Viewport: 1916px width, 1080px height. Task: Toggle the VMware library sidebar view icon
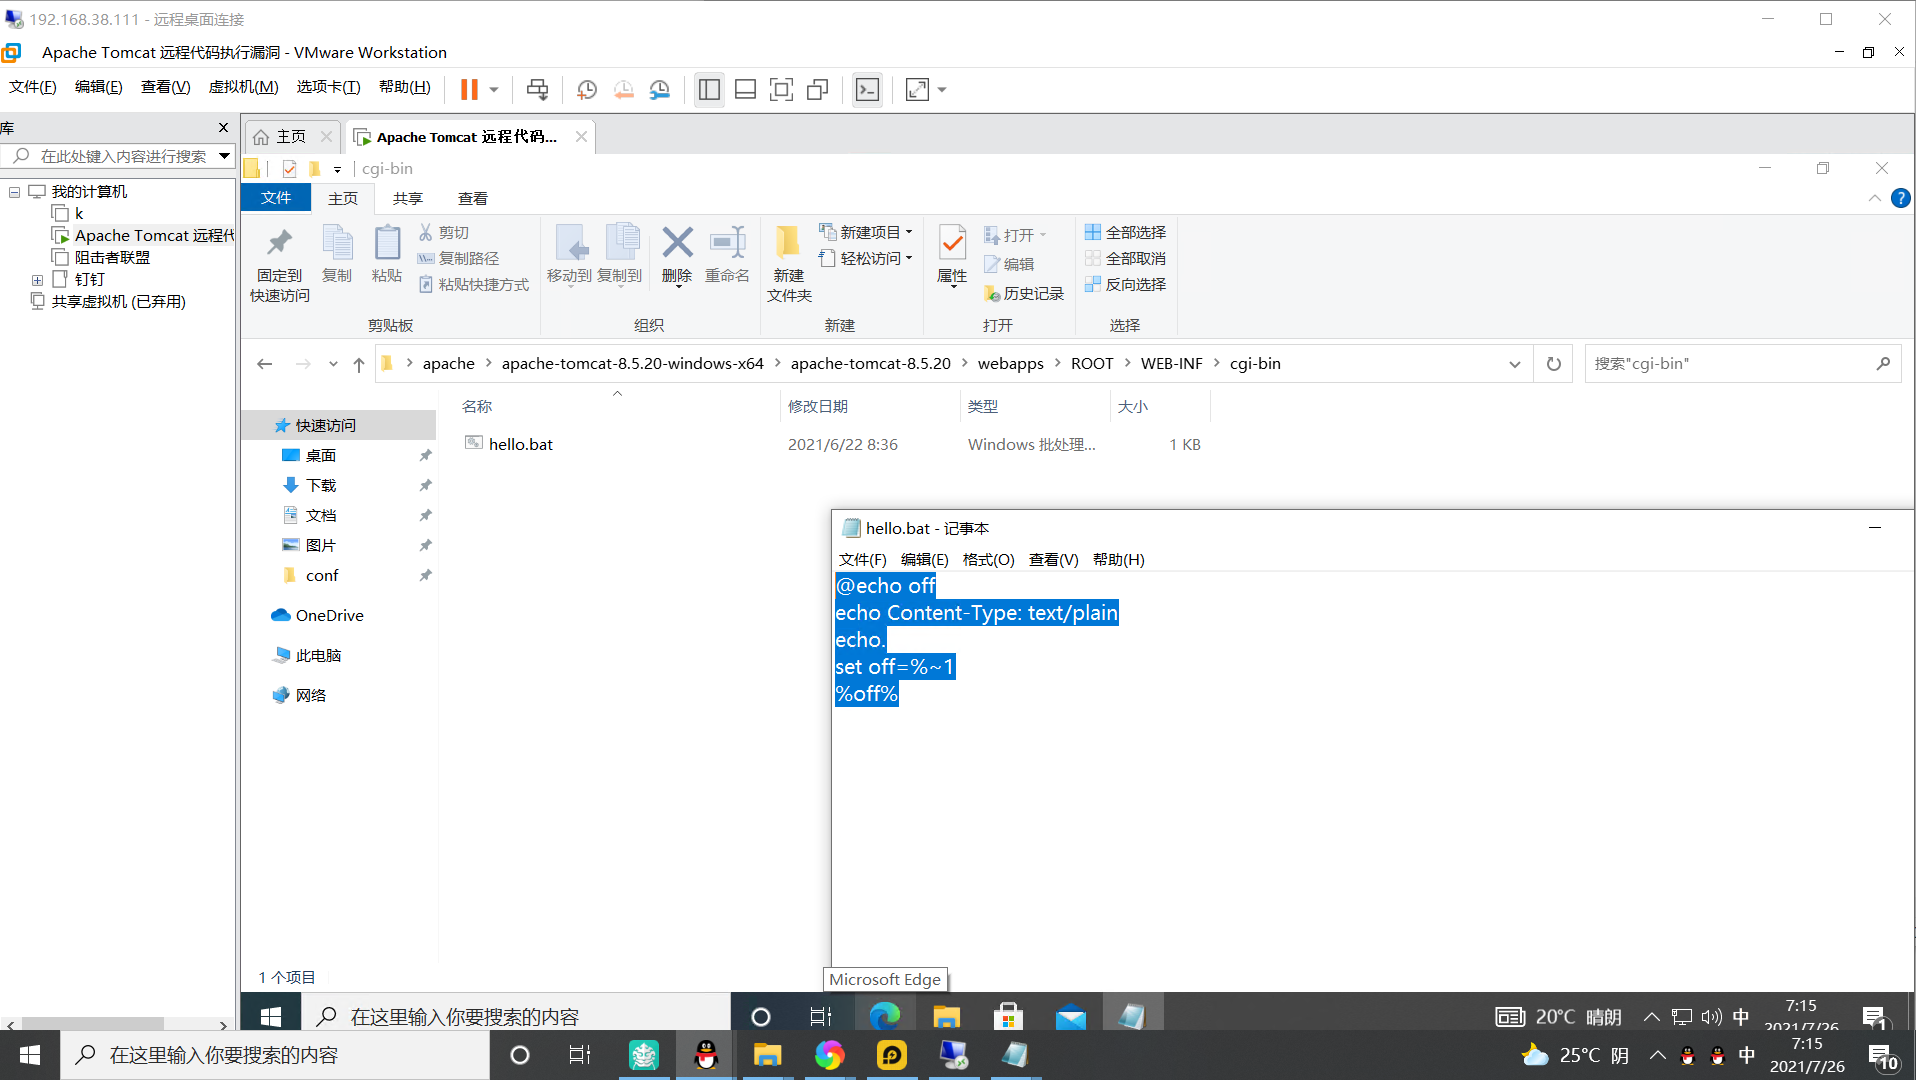(709, 90)
